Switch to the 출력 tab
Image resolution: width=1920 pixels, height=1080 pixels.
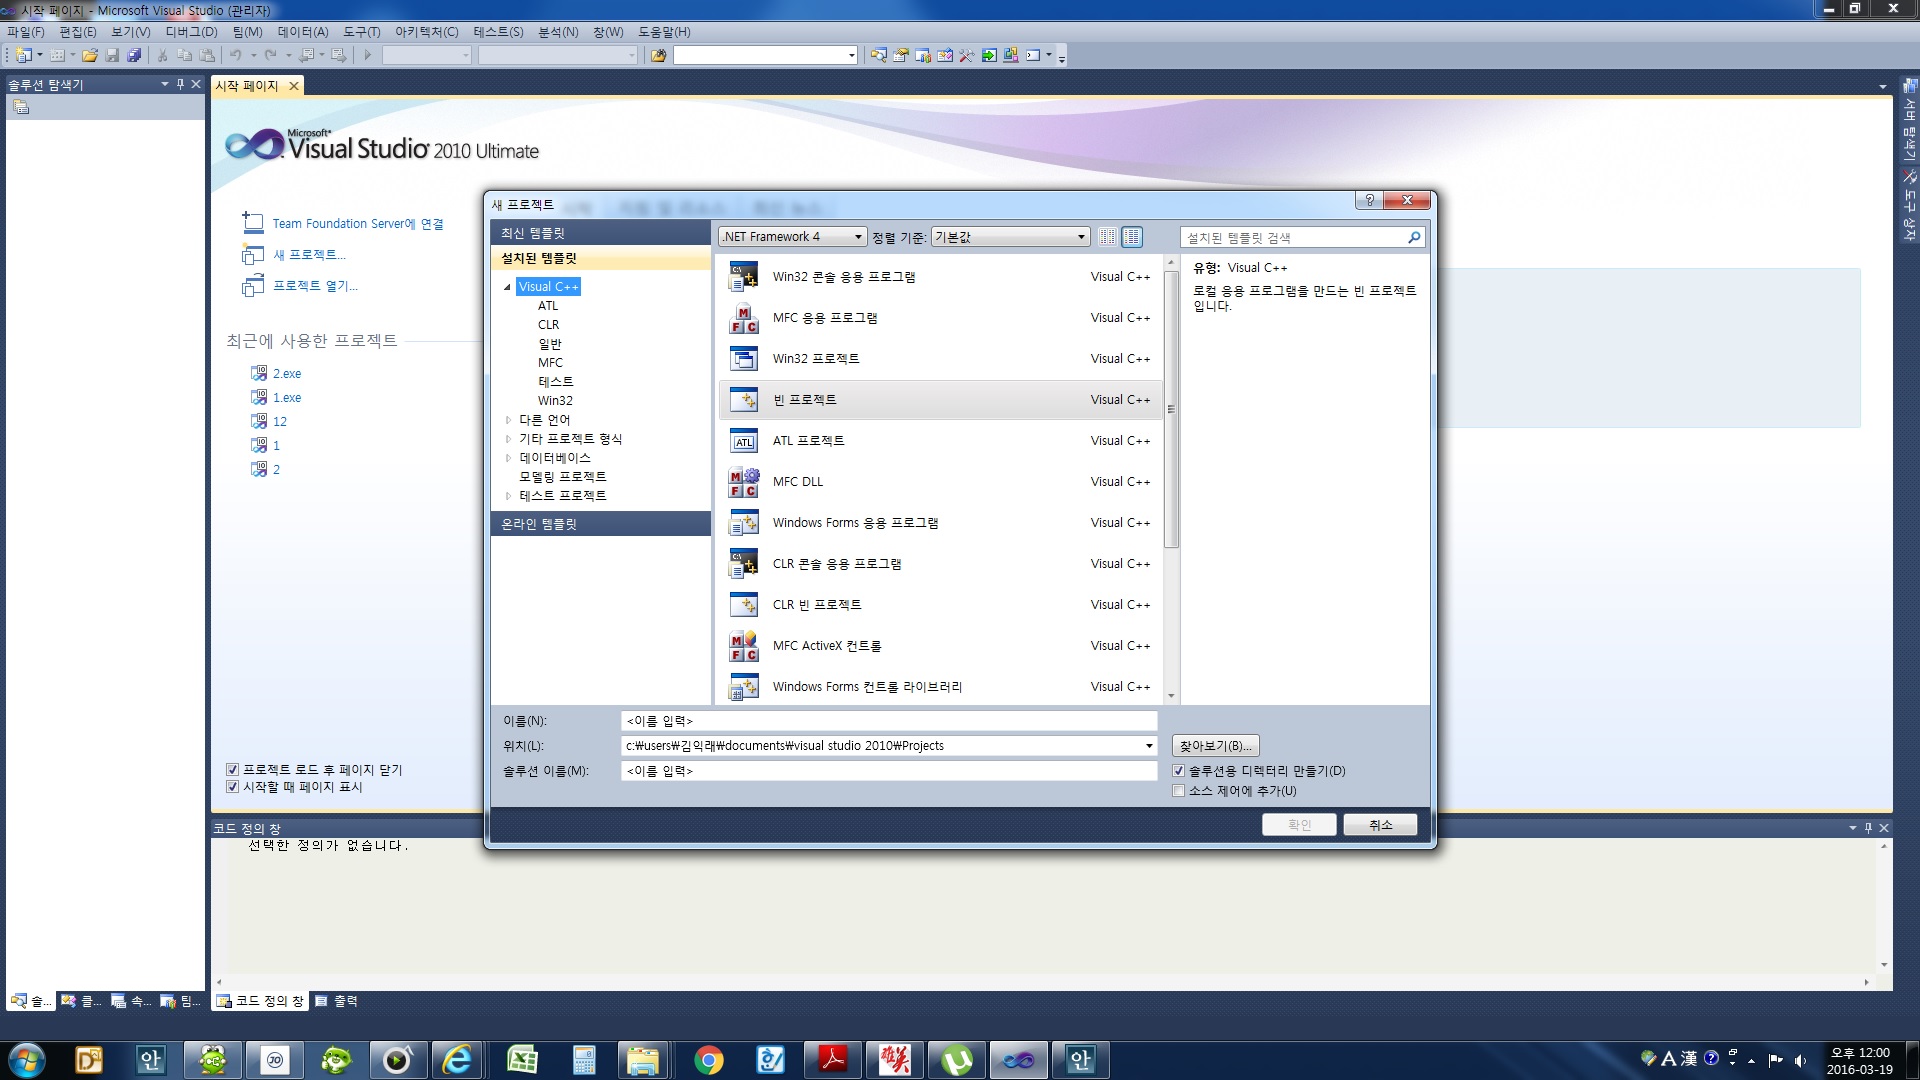(x=336, y=1001)
